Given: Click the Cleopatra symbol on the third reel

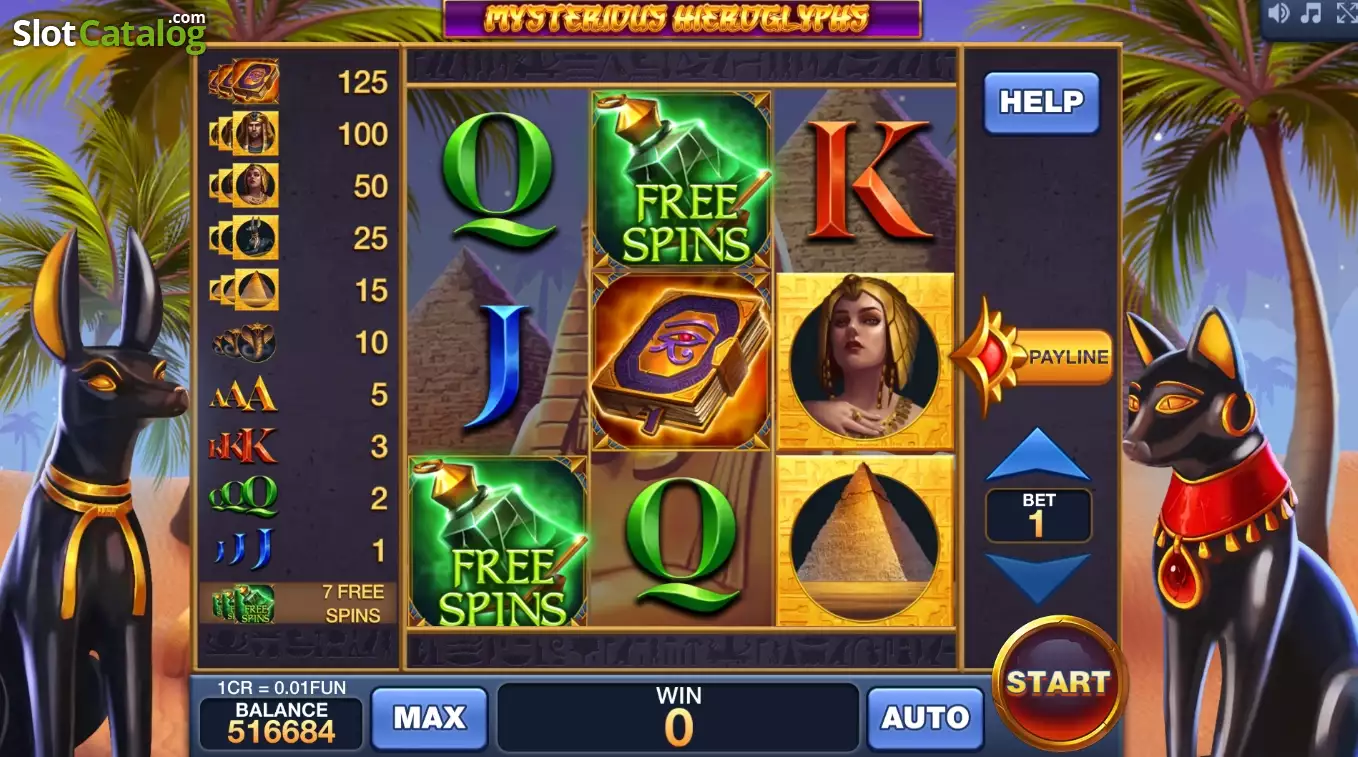Looking at the screenshot, I should [x=865, y=361].
